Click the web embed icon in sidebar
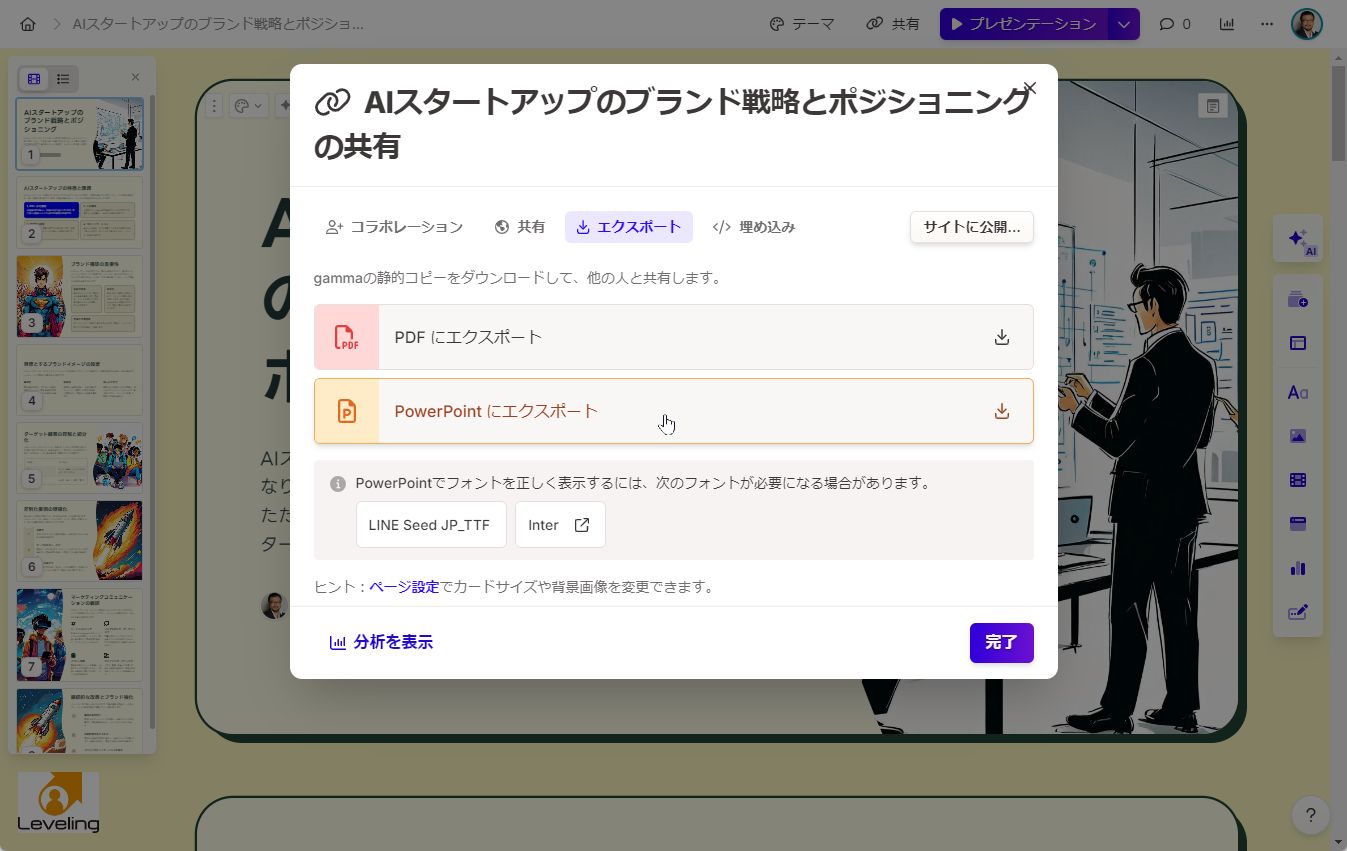 click(x=1297, y=523)
